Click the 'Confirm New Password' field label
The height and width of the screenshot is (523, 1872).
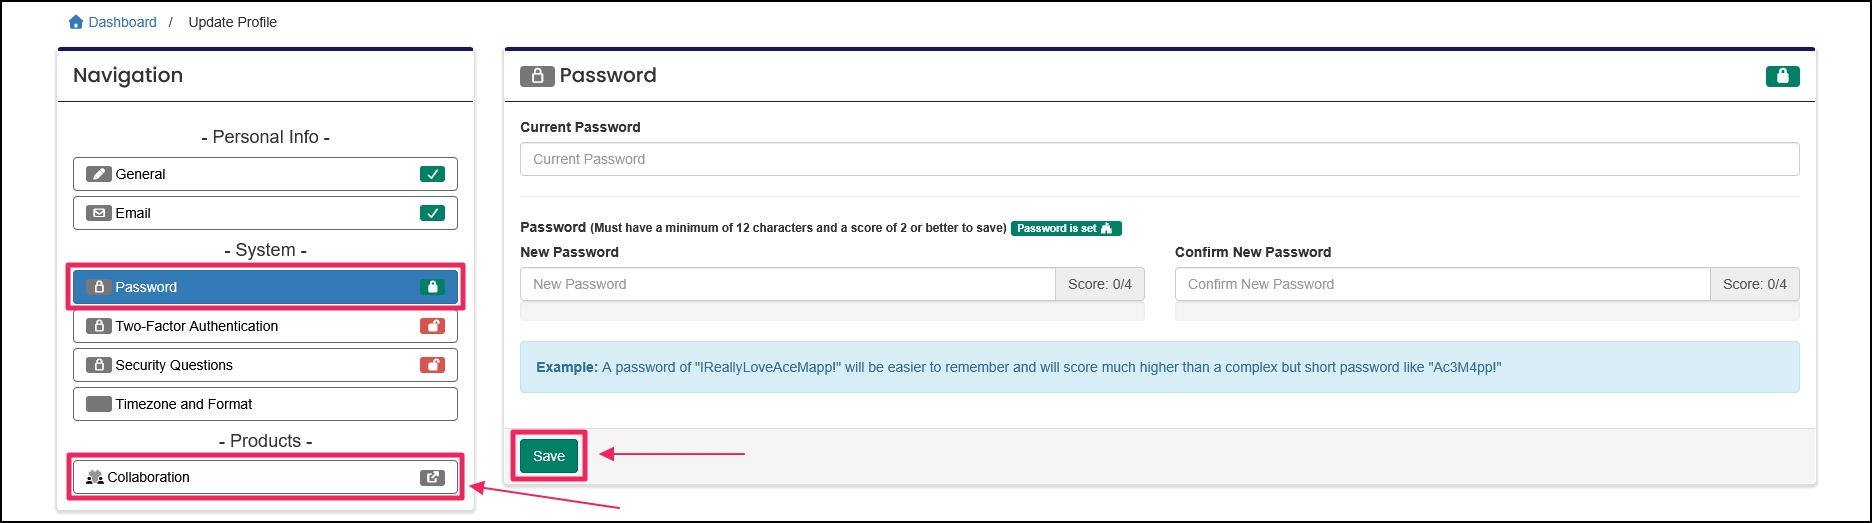pyautogui.click(x=1253, y=252)
